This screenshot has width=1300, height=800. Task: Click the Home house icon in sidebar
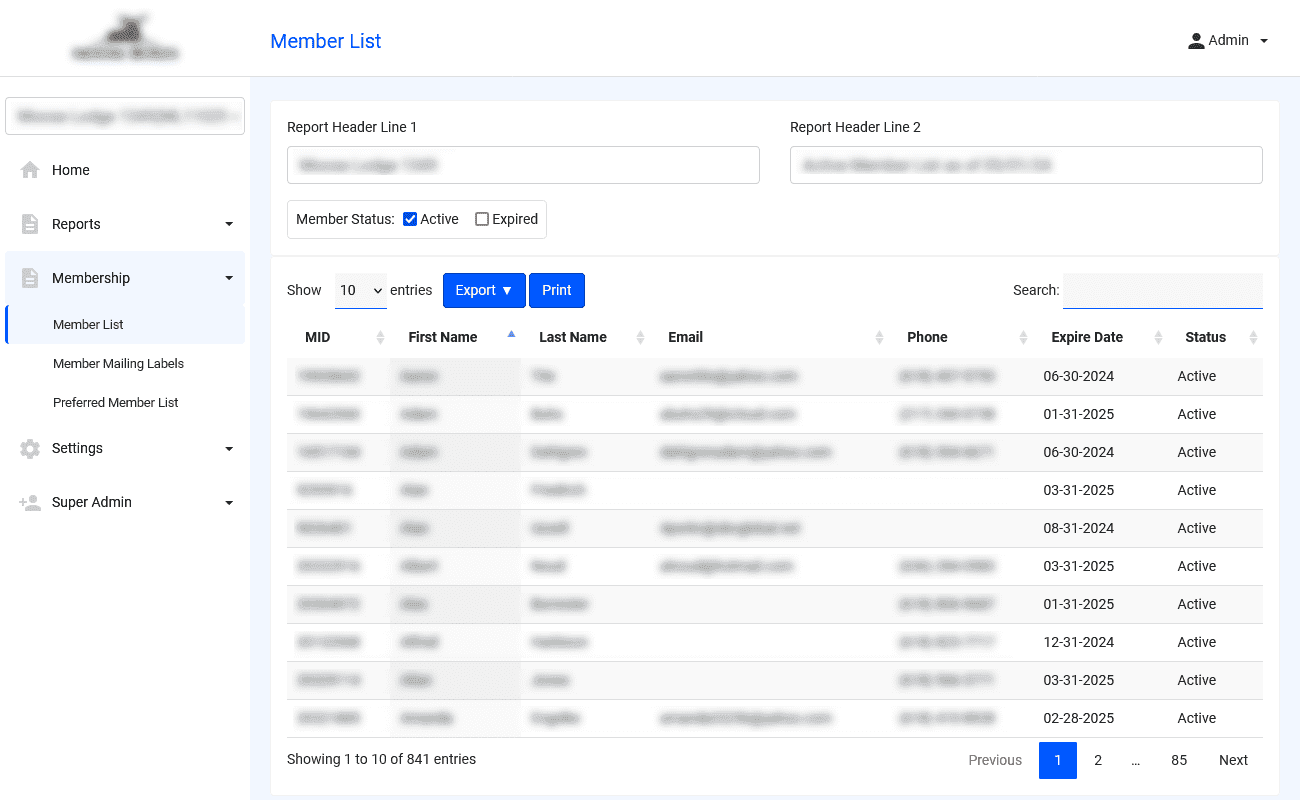(30, 170)
